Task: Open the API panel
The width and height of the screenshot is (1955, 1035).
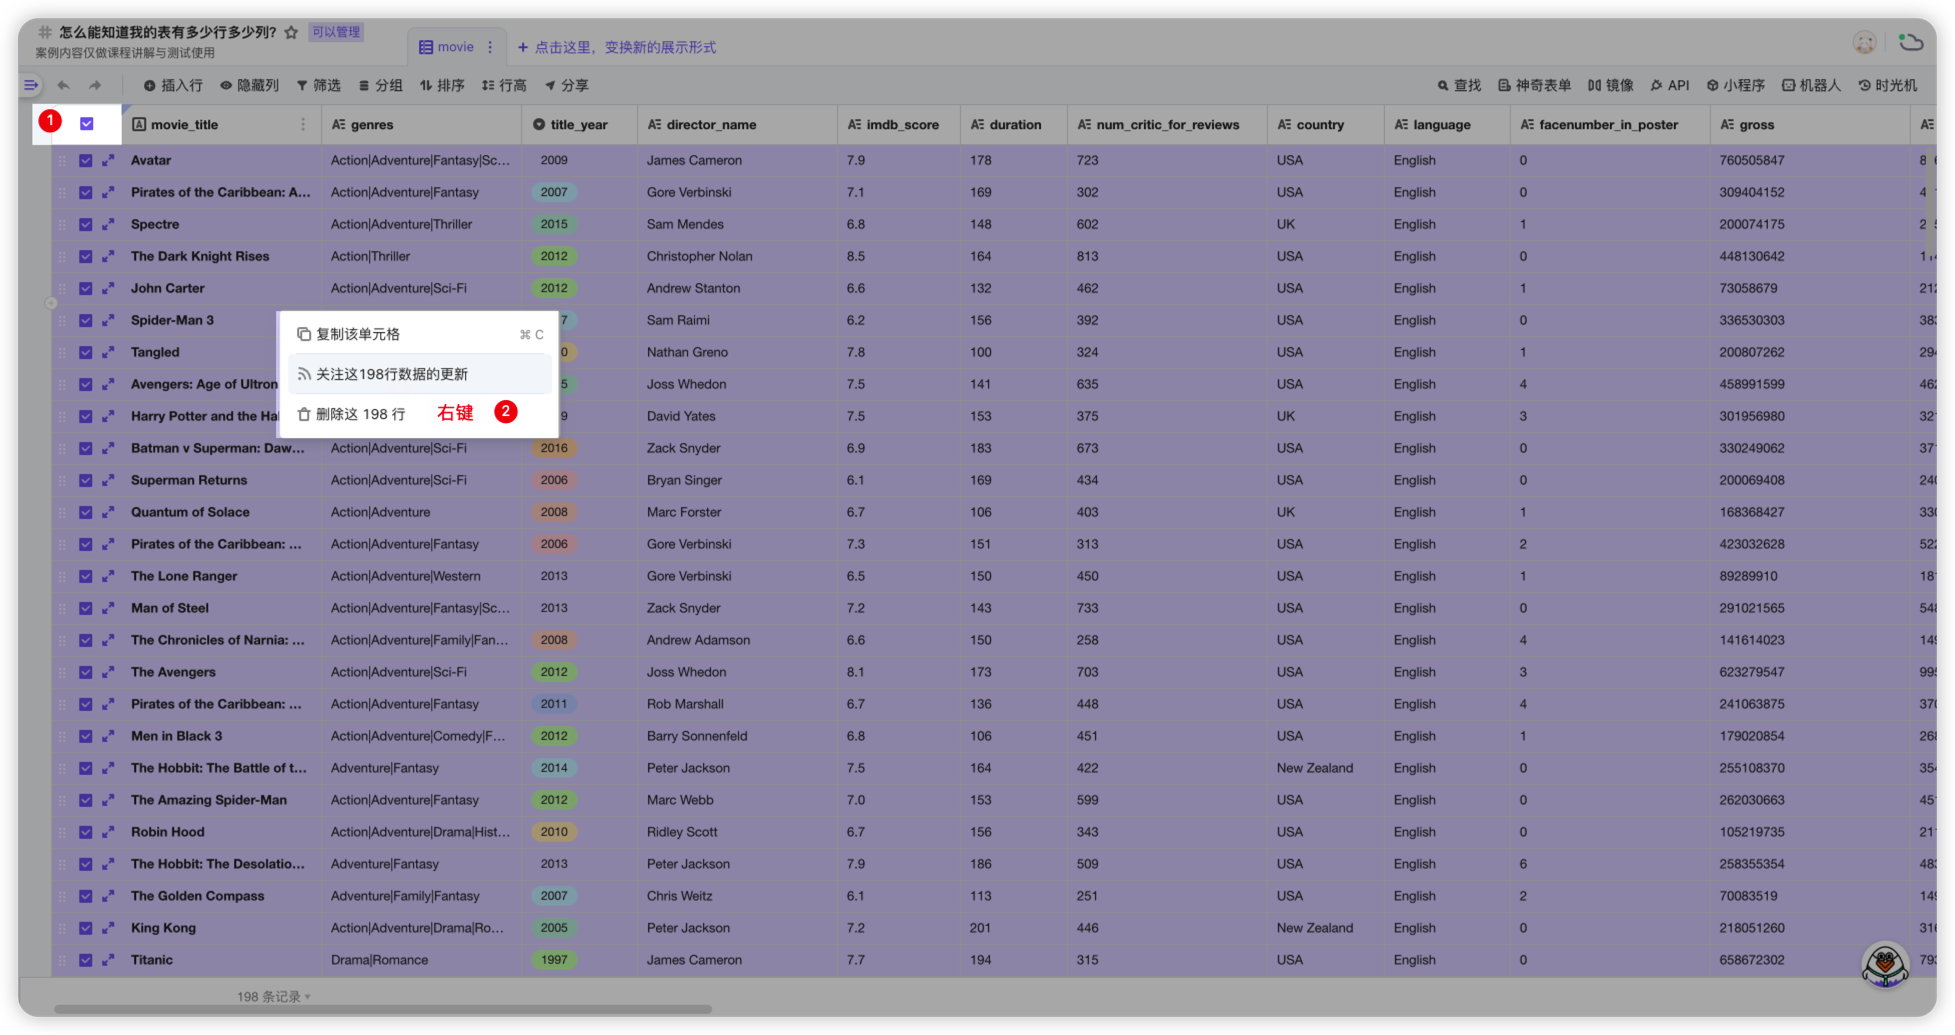Action: tap(1669, 86)
